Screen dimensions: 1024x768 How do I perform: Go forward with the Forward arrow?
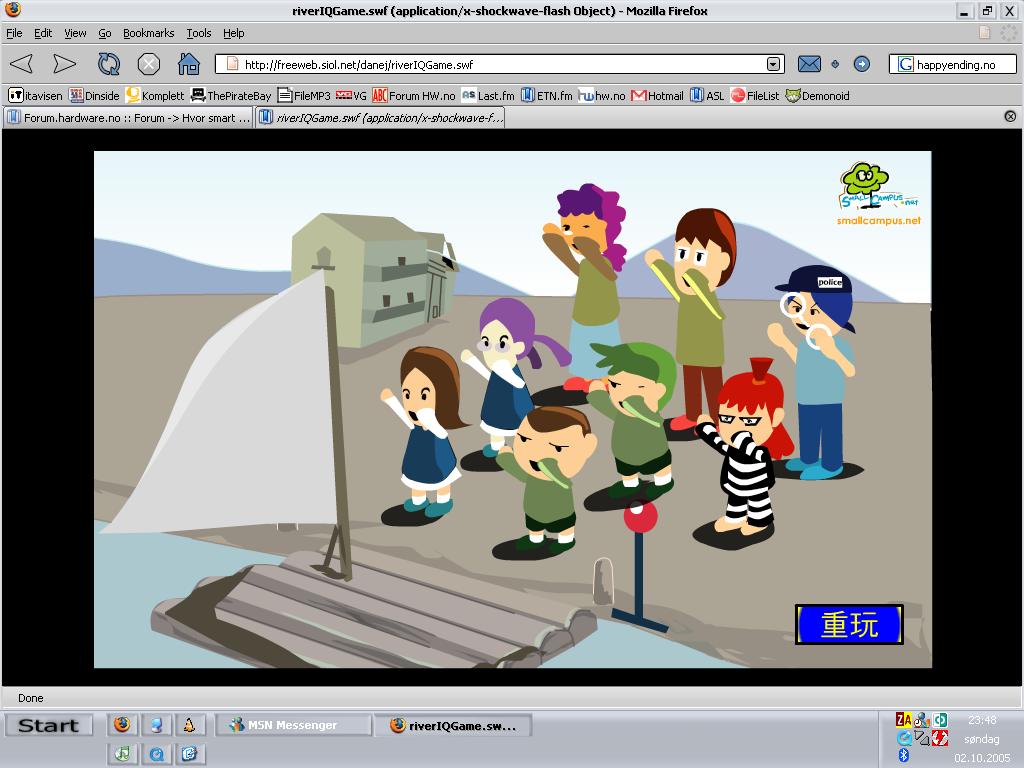64,64
